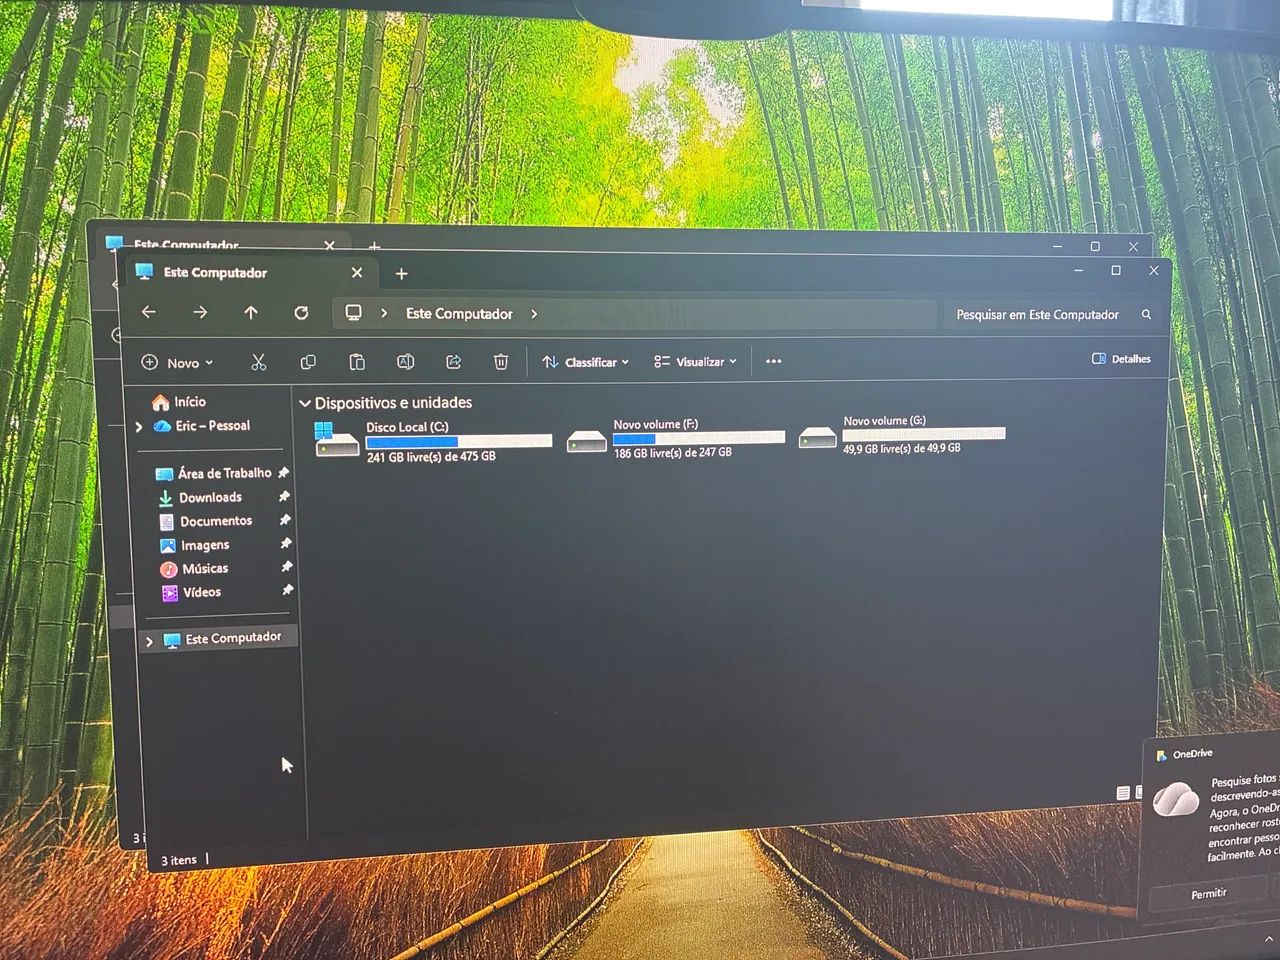Click Permitir in OneDrive notification

pos(1209,893)
